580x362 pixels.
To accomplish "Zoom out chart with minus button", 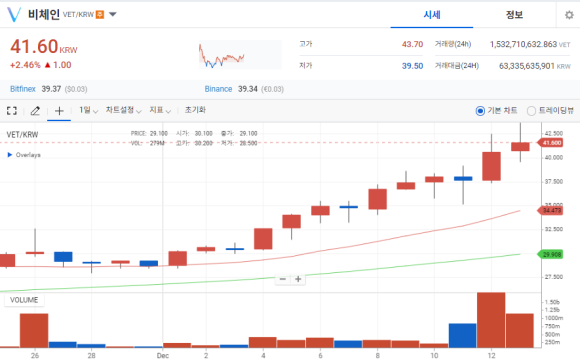I will 283,279.
